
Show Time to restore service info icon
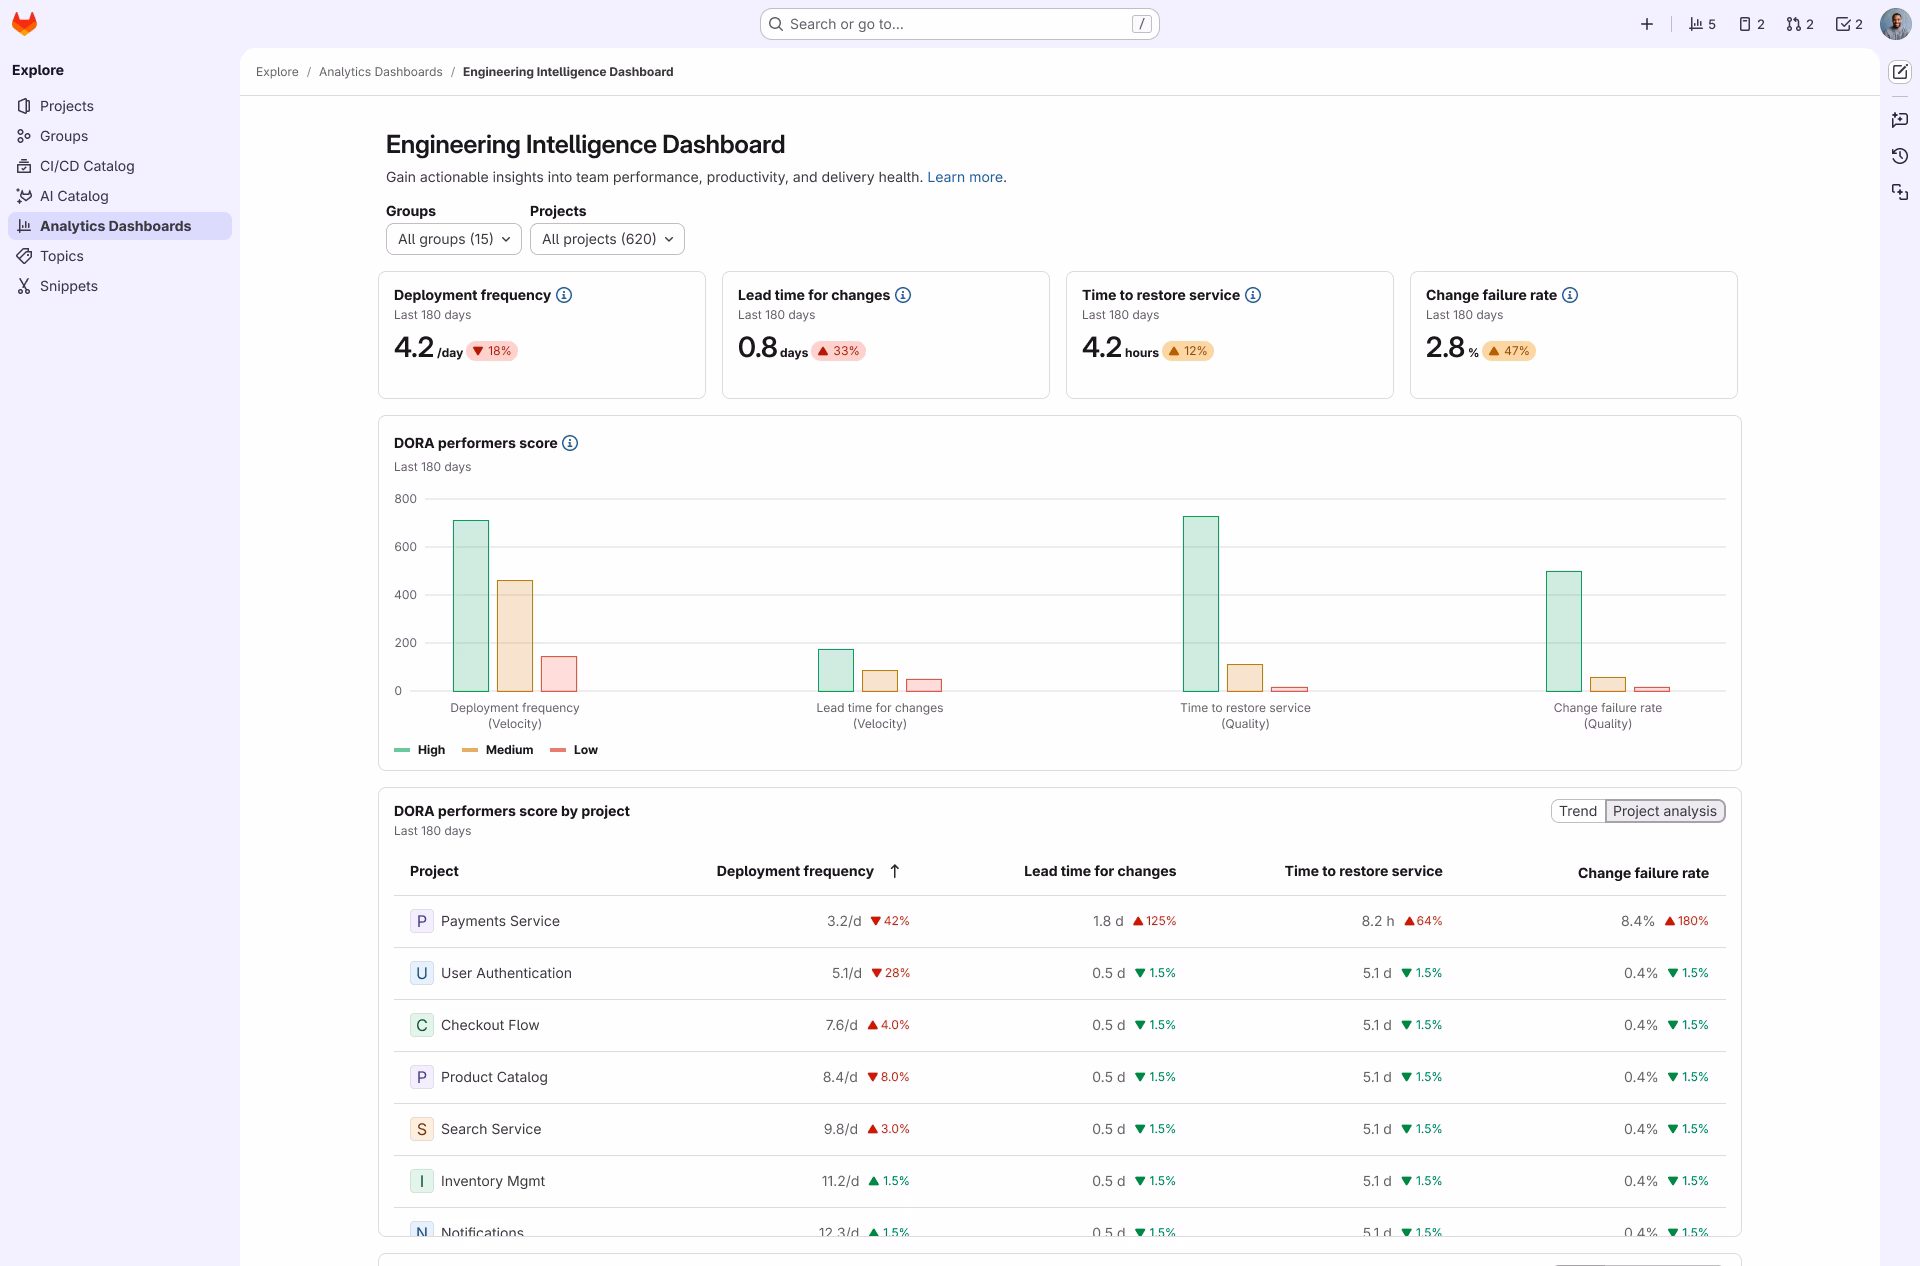(x=1253, y=295)
